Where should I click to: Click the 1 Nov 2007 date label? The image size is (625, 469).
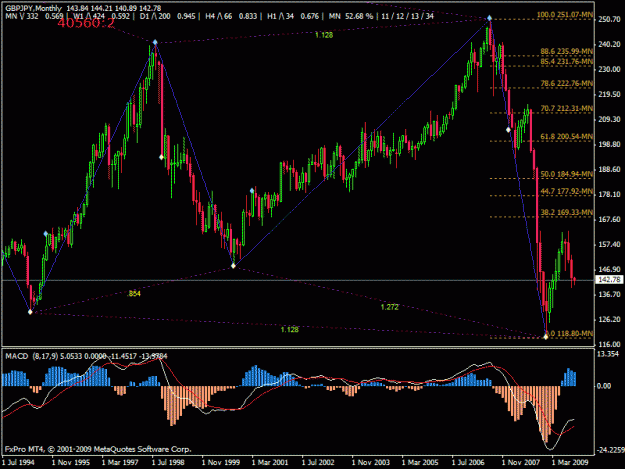pos(520,462)
